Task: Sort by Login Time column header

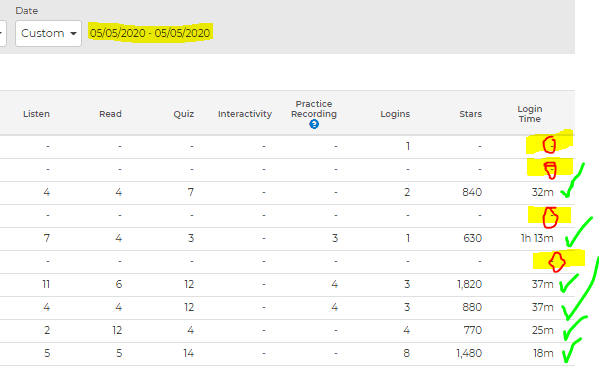Action: [530, 114]
